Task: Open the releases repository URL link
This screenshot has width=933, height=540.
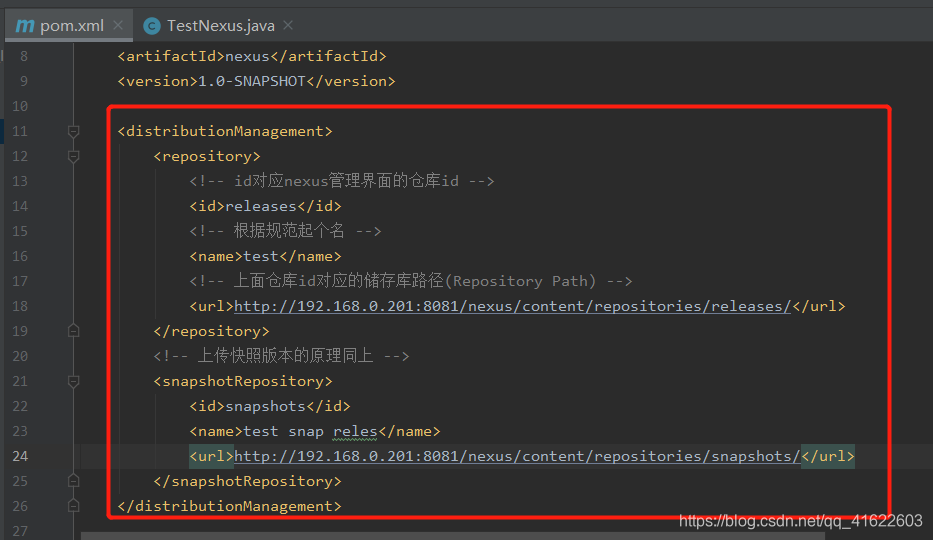Action: (x=512, y=306)
